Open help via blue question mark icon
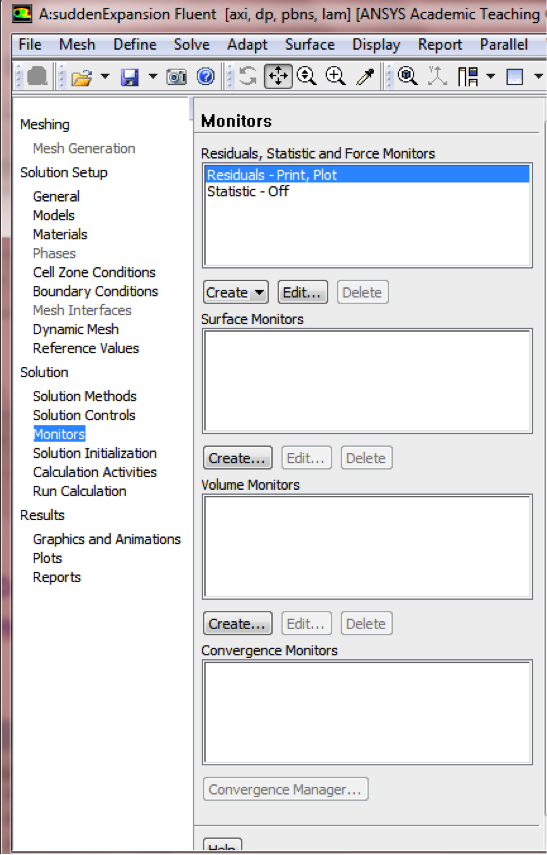This screenshot has width=547, height=855. (x=206, y=76)
